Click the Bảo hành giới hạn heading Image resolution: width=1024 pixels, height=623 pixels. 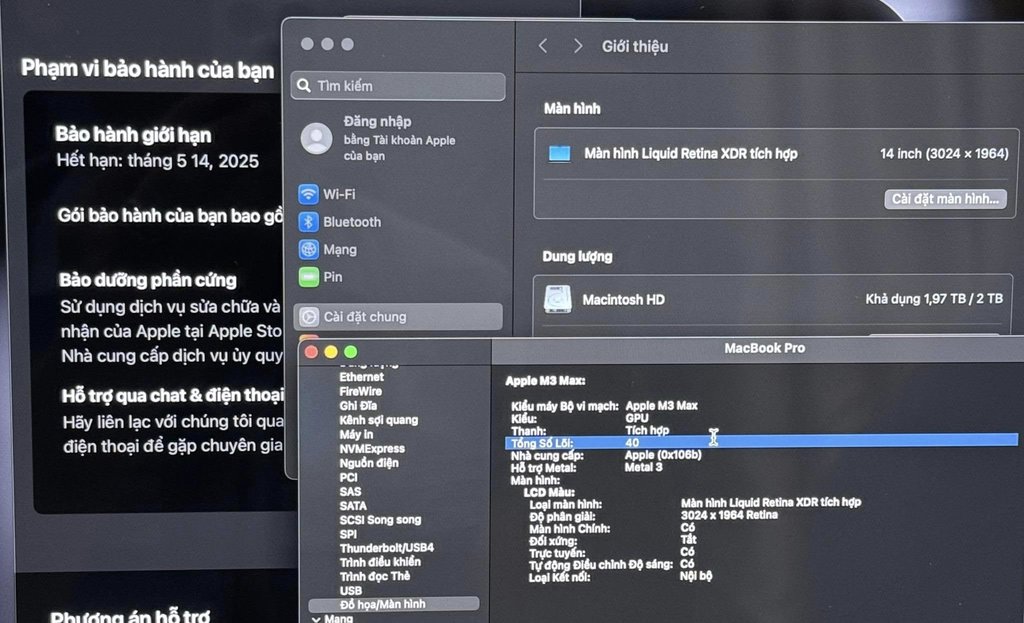[133, 135]
